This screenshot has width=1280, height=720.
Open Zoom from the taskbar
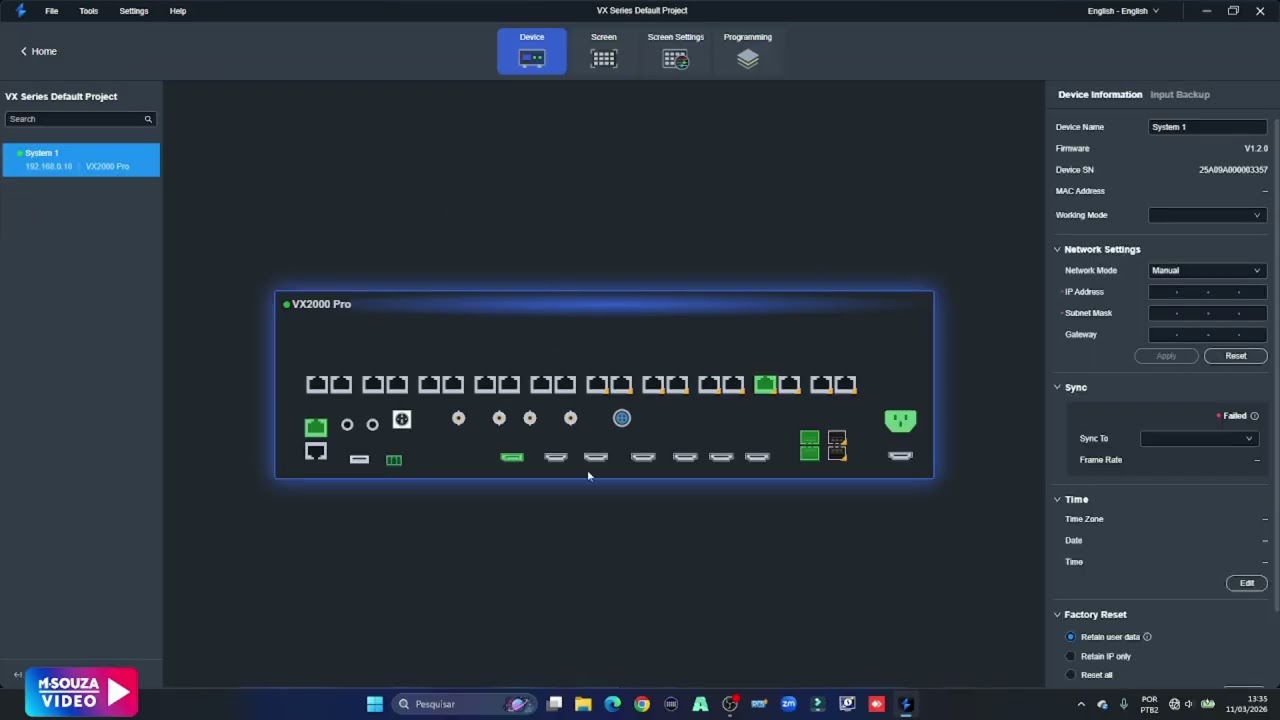[789, 704]
